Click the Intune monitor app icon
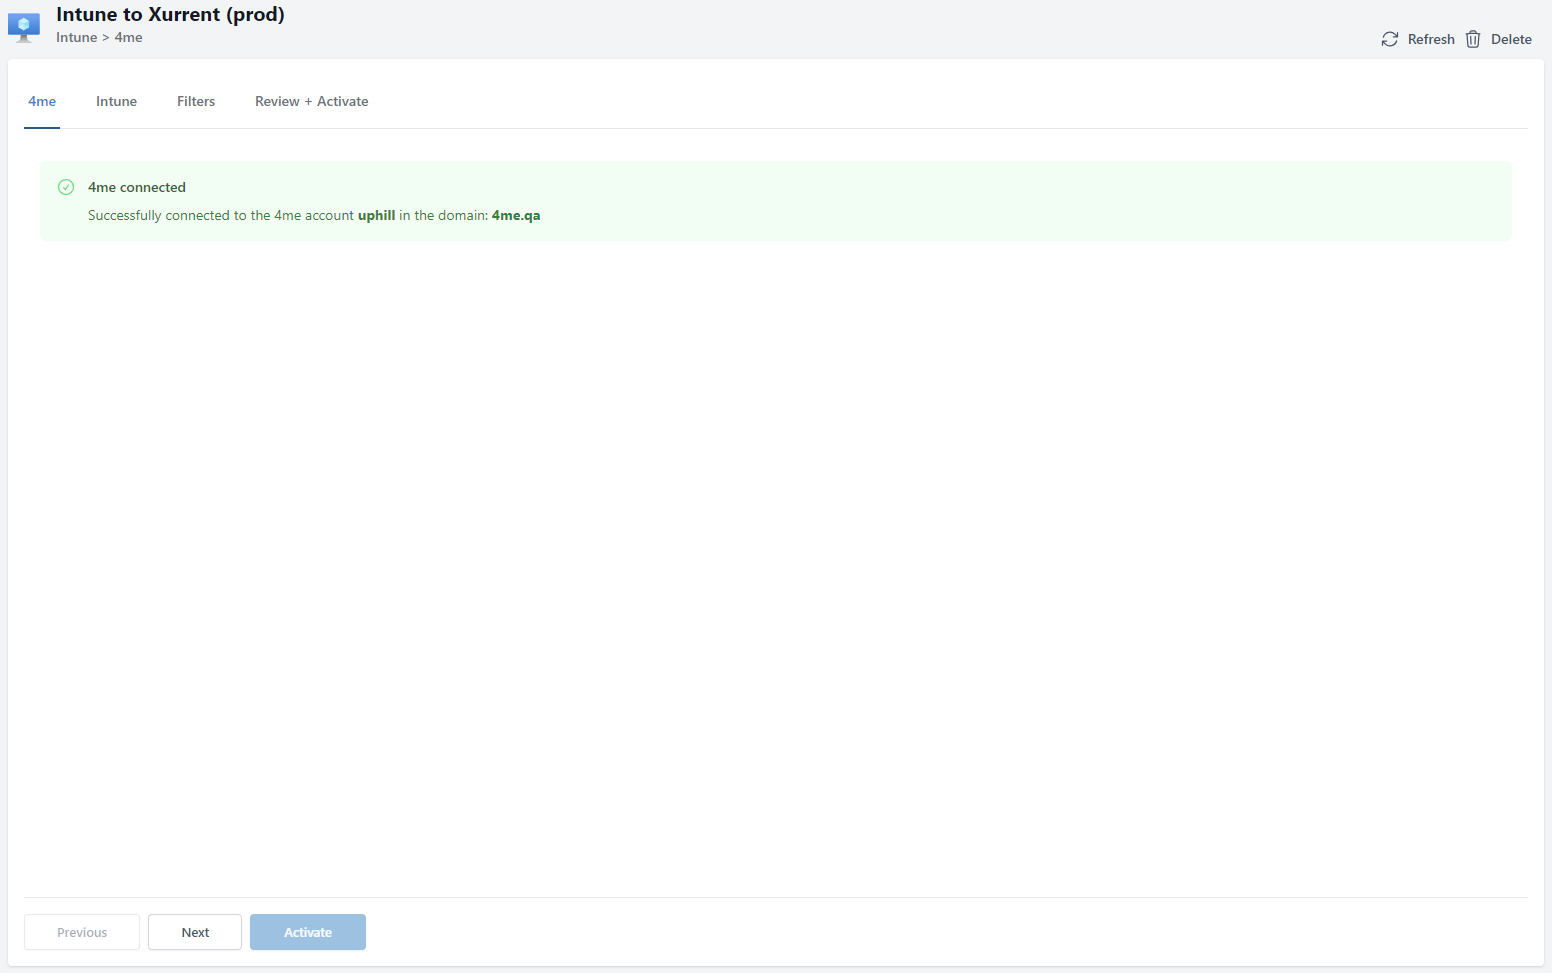 (24, 27)
